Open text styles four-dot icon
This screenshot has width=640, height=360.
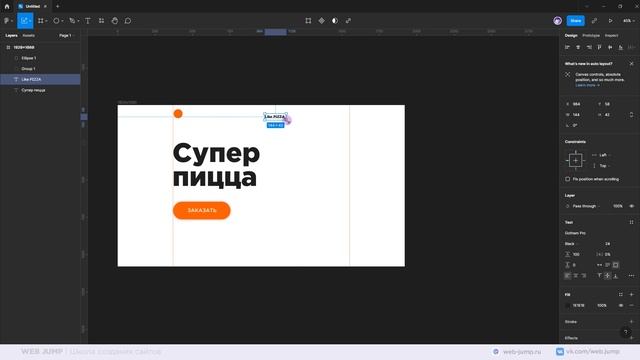(631, 222)
